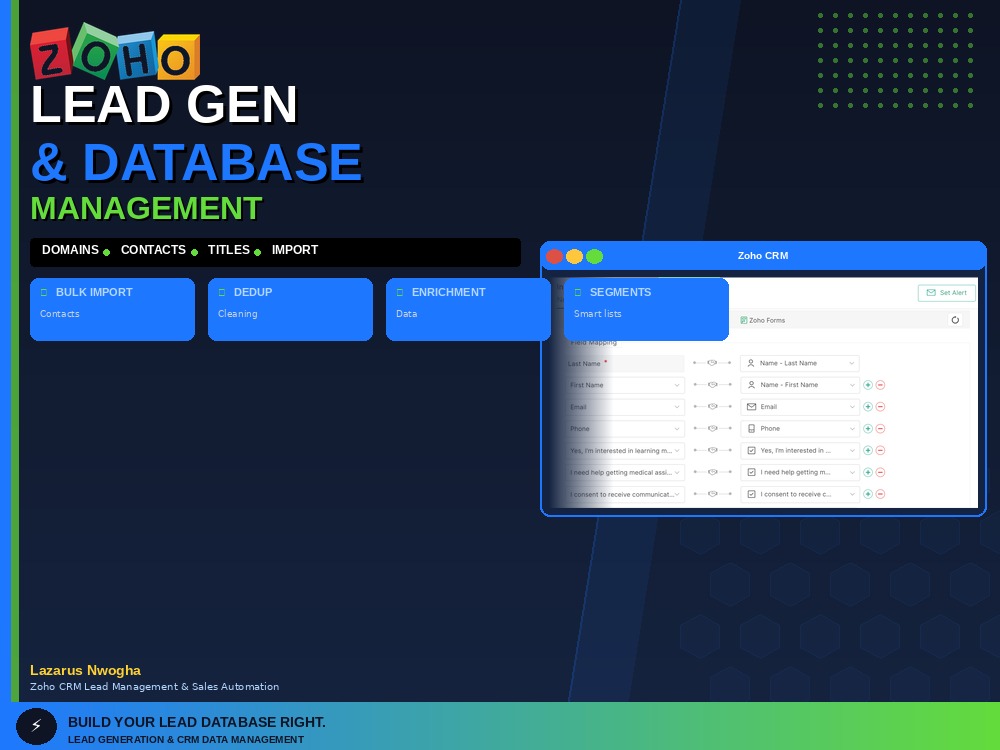Click the mapping connector icon on First Name row
This screenshot has width=1000, height=750.
[712, 385]
